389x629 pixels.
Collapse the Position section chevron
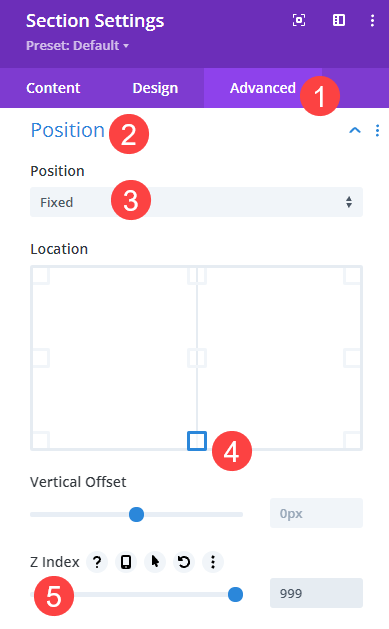tap(355, 130)
